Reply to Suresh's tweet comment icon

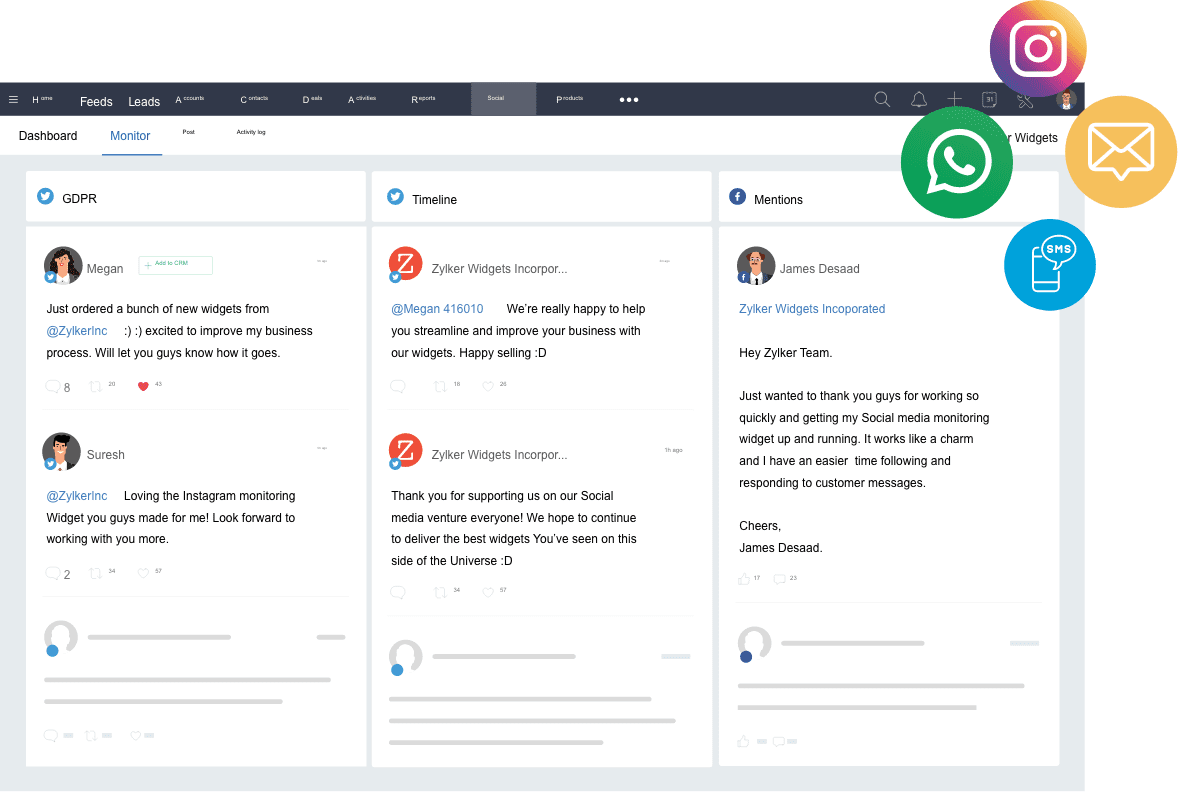[53, 573]
